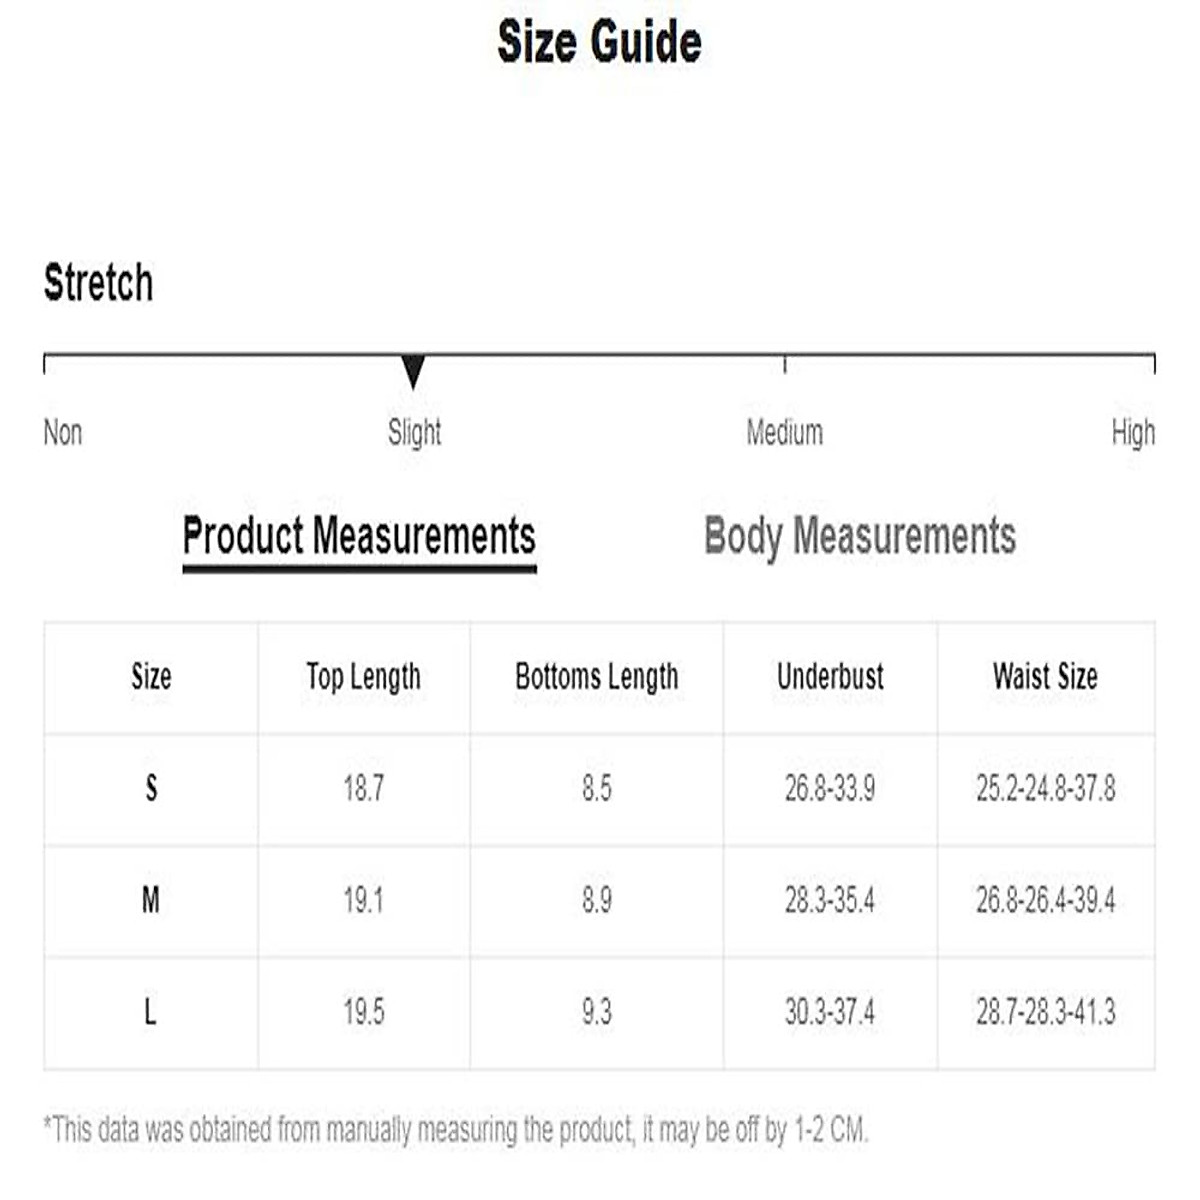This screenshot has height=1200, width=1200.
Task: Click the Size Guide heading
Action: pyautogui.click(x=600, y=43)
